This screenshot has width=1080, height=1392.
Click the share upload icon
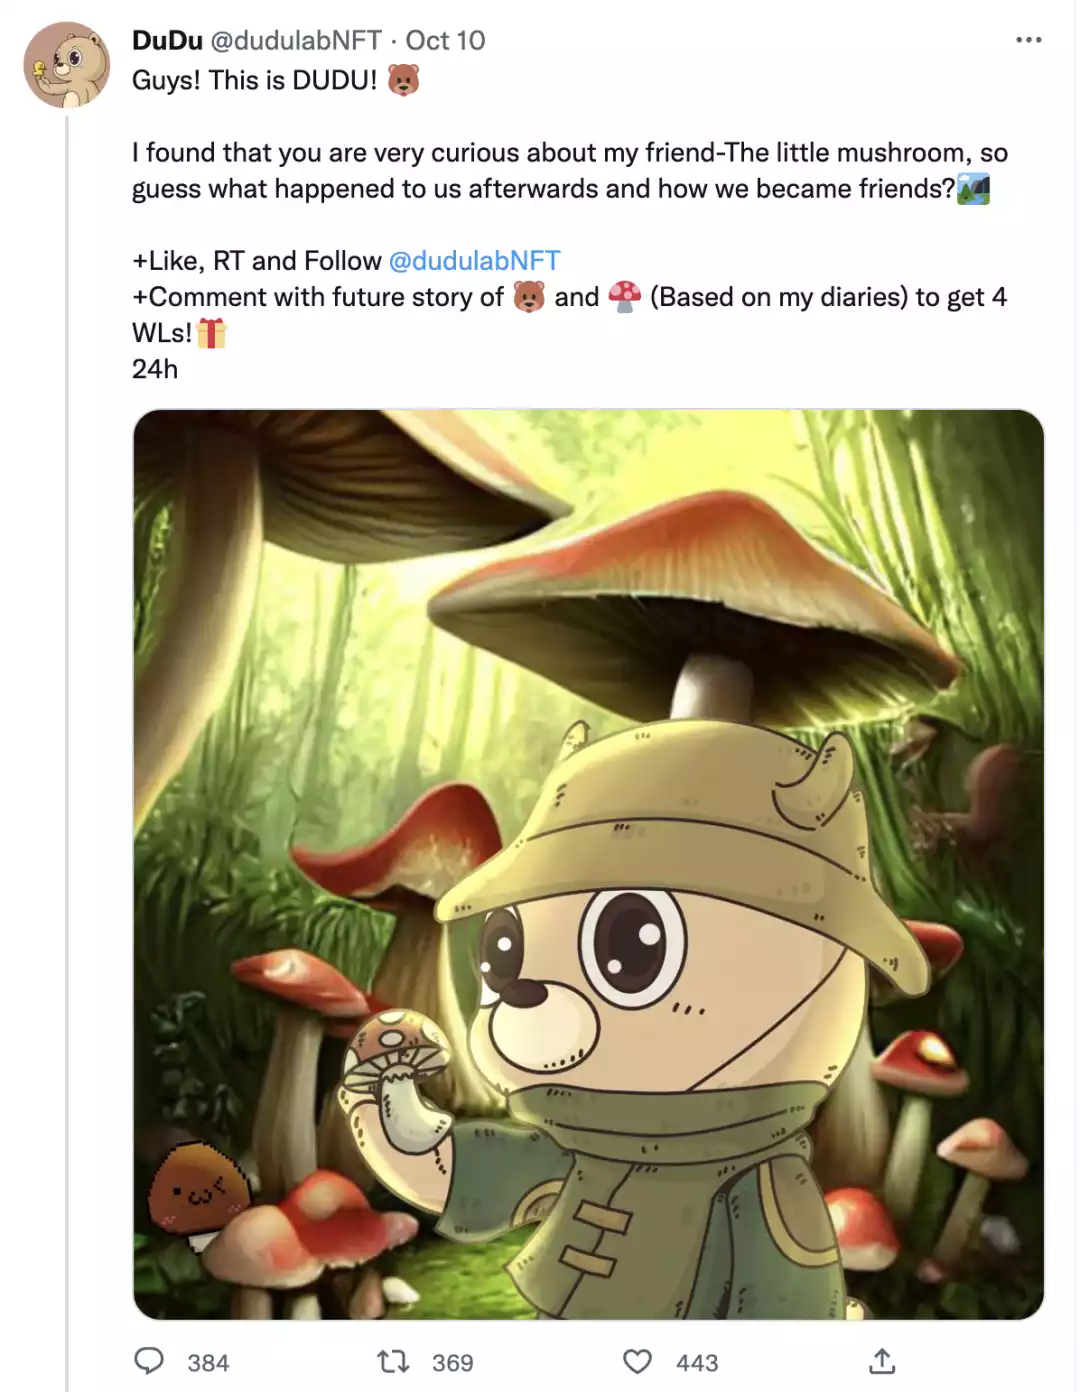pos(881,1361)
